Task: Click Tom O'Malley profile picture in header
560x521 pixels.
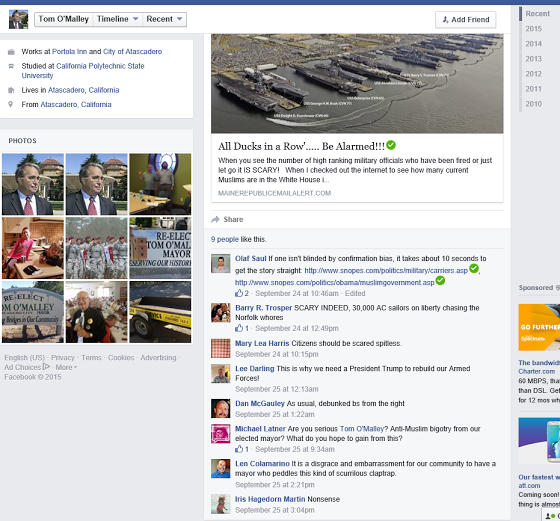Action: click(18, 19)
